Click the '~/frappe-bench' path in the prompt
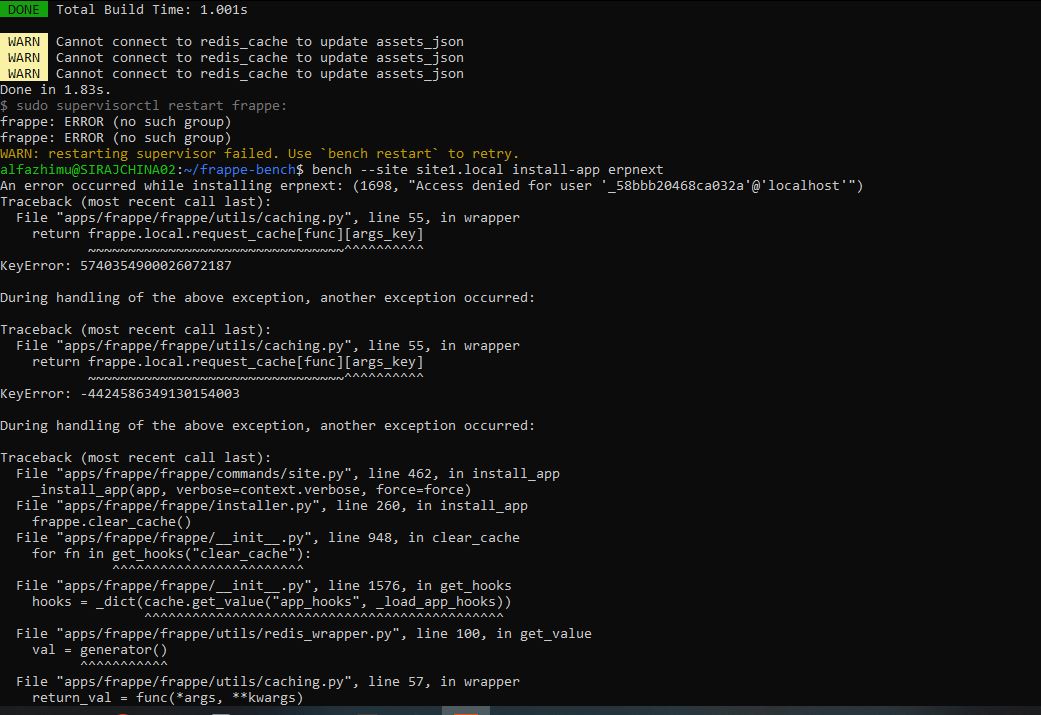 click(240, 169)
